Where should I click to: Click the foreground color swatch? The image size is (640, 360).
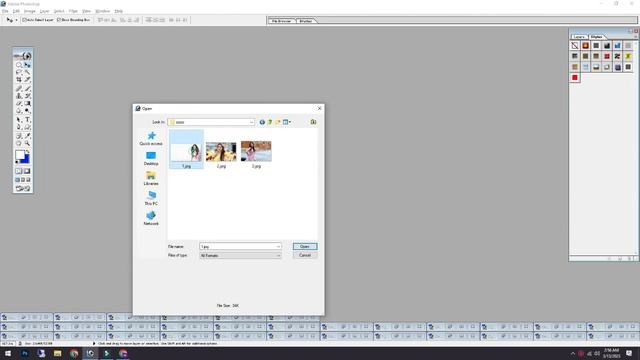(x=20, y=155)
